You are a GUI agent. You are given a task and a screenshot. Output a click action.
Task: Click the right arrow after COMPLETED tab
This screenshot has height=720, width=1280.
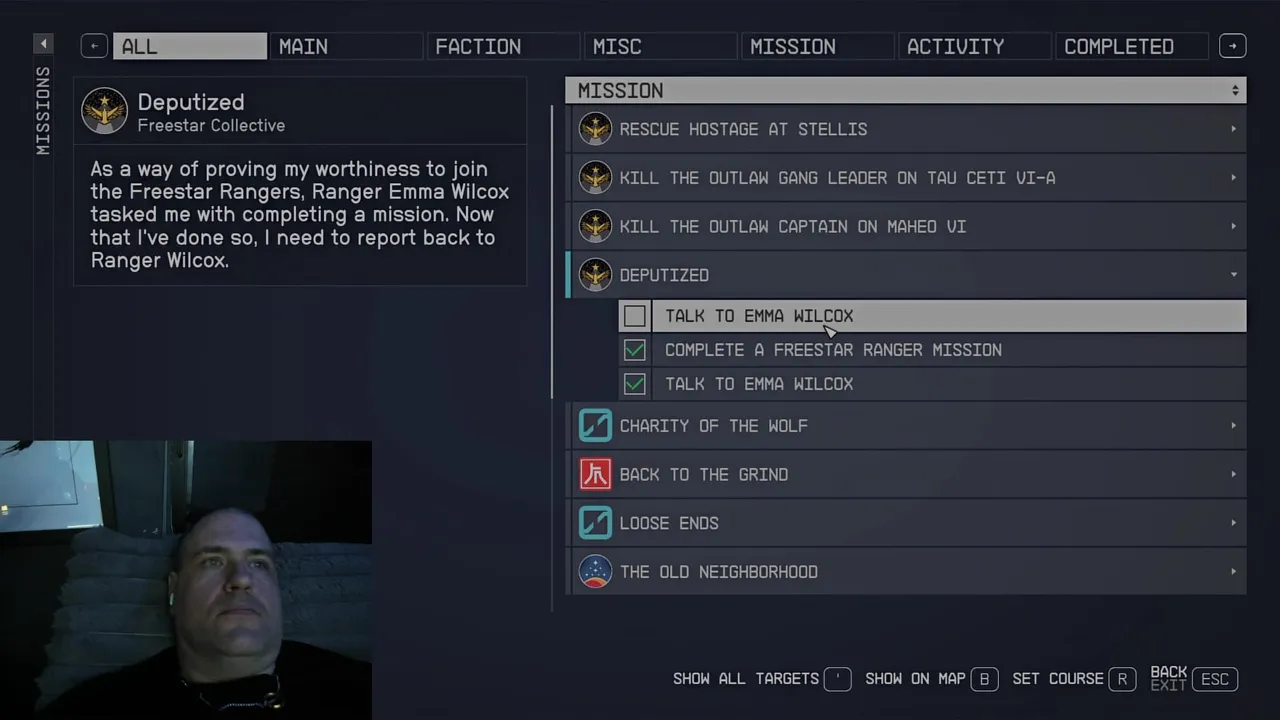[1233, 46]
